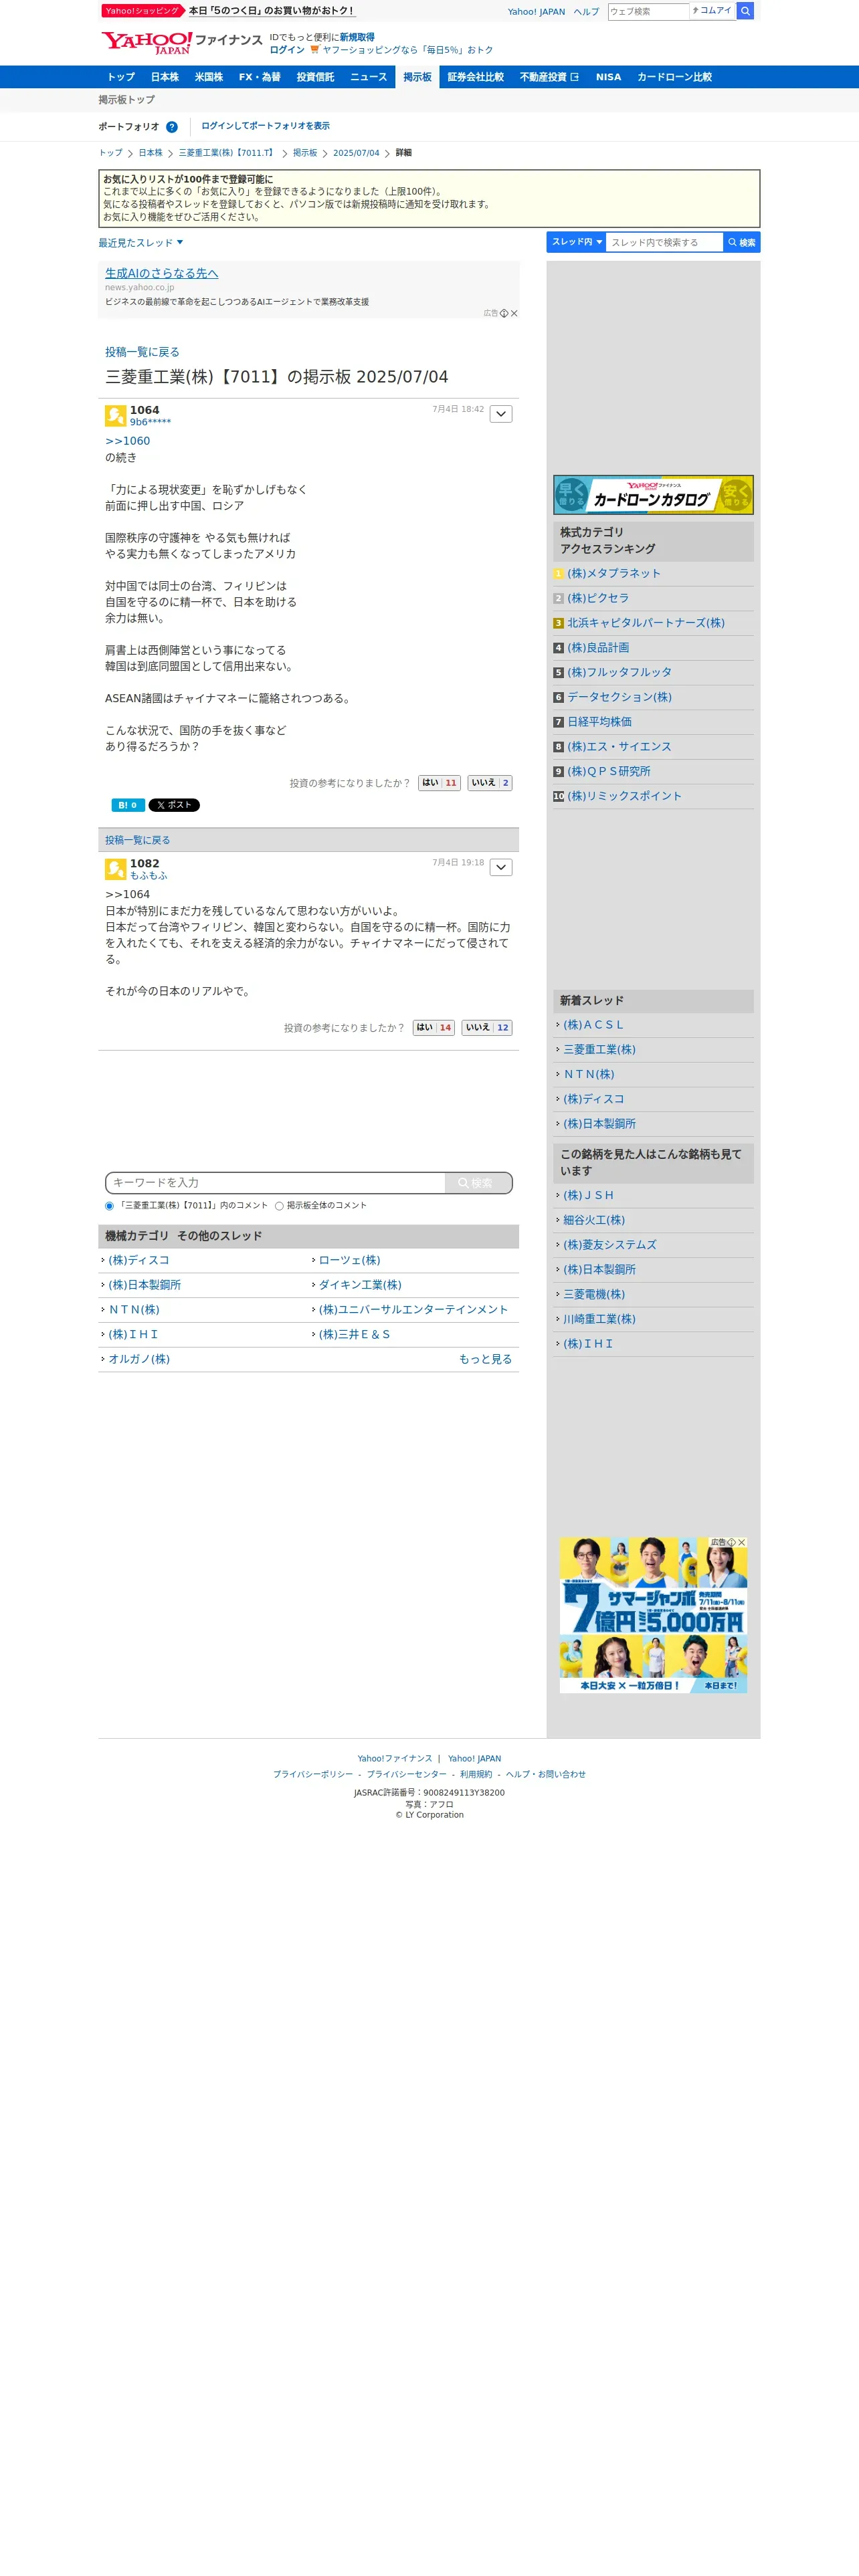Click ログイン link in header
The height and width of the screenshot is (2576, 859).
click(287, 50)
